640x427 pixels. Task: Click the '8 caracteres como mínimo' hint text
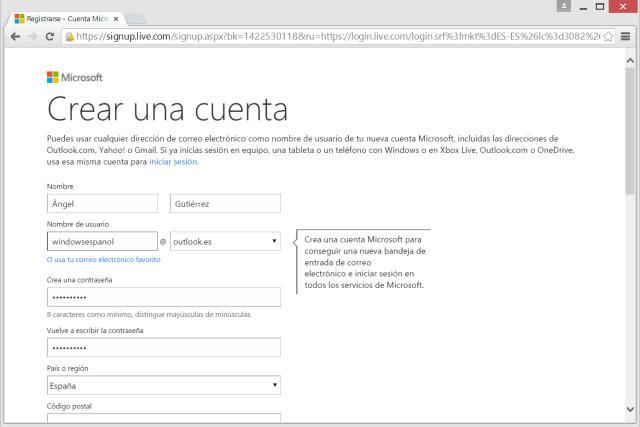click(149, 315)
